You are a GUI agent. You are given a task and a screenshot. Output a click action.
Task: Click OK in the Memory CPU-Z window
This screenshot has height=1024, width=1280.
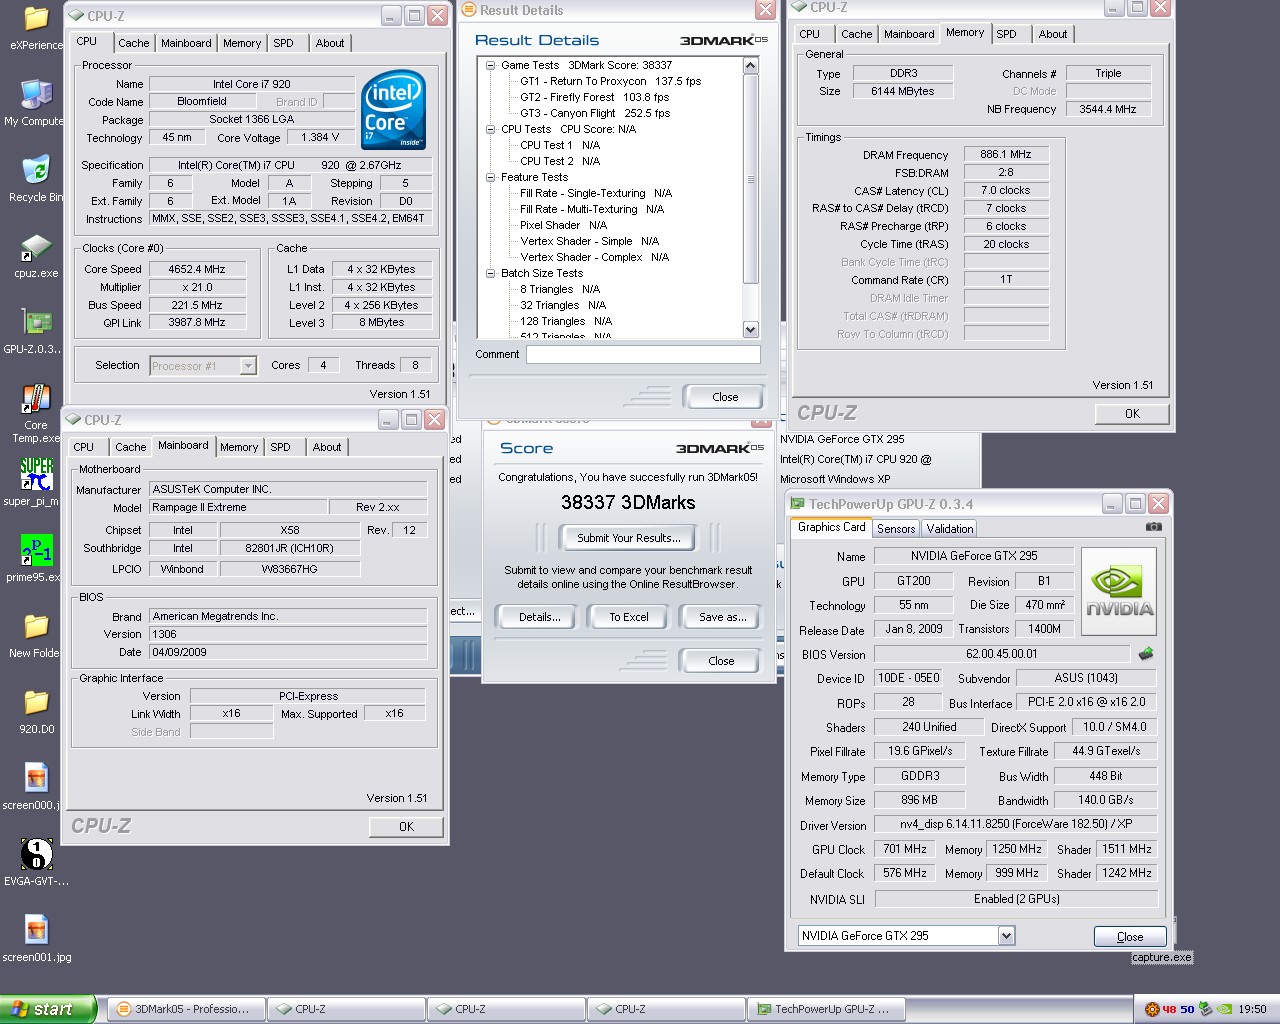click(x=1132, y=414)
